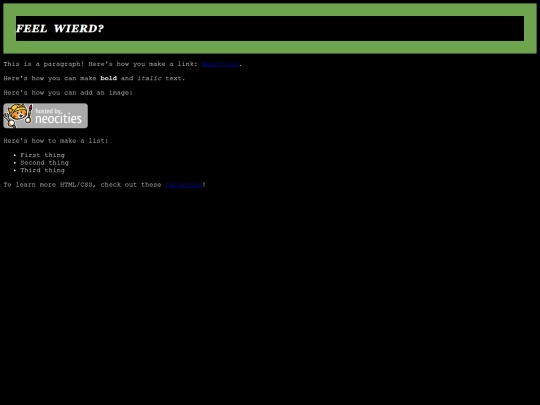Click the italic word in second paragraph
The width and height of the screenshot is (540, 405).
click(149, 78)
